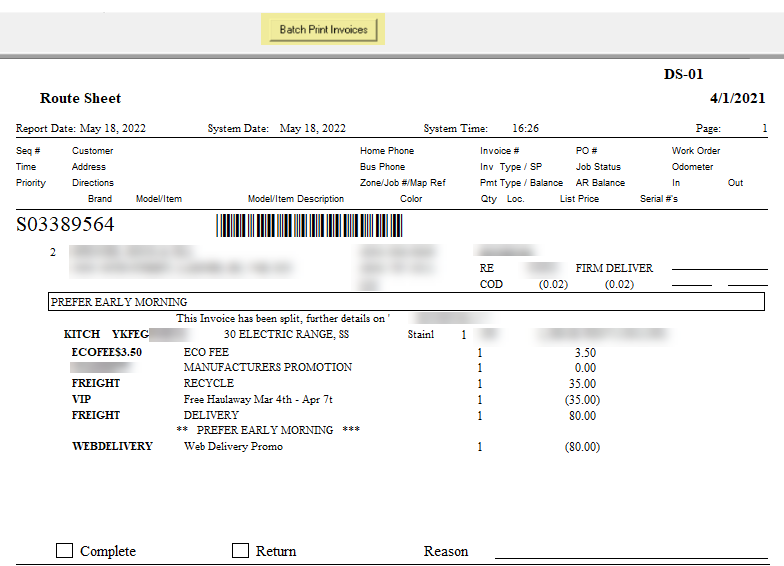Viewport: 784px width, 566px height.
Task: Tick the Return checkbox
Action: click(x=240, y=550)
